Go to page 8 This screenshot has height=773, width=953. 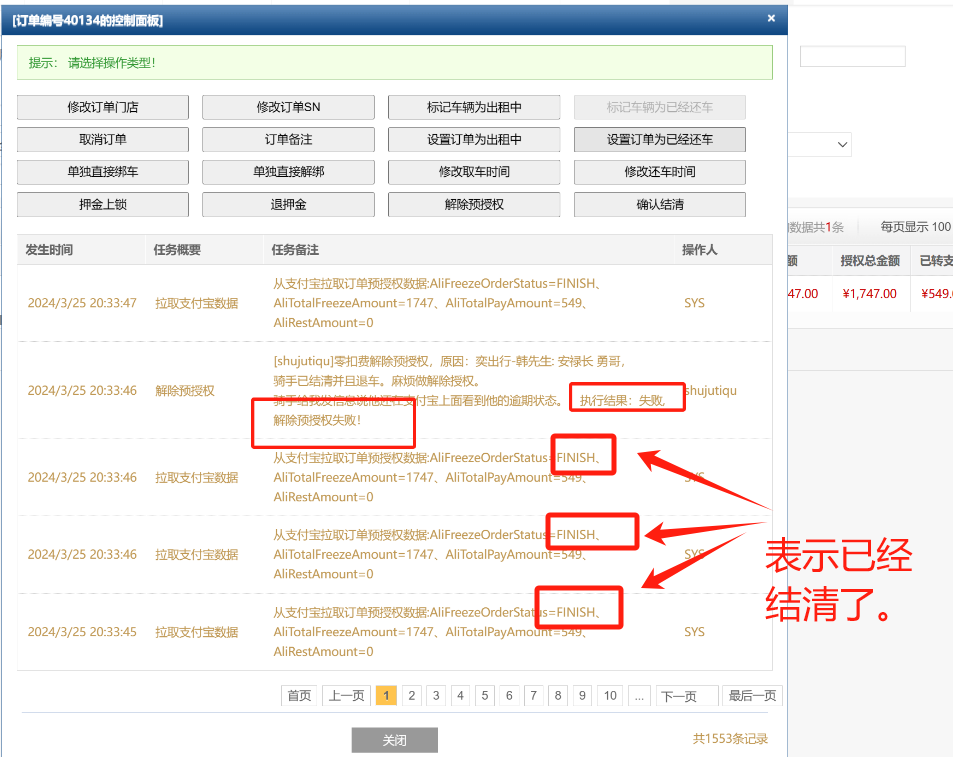557,695
